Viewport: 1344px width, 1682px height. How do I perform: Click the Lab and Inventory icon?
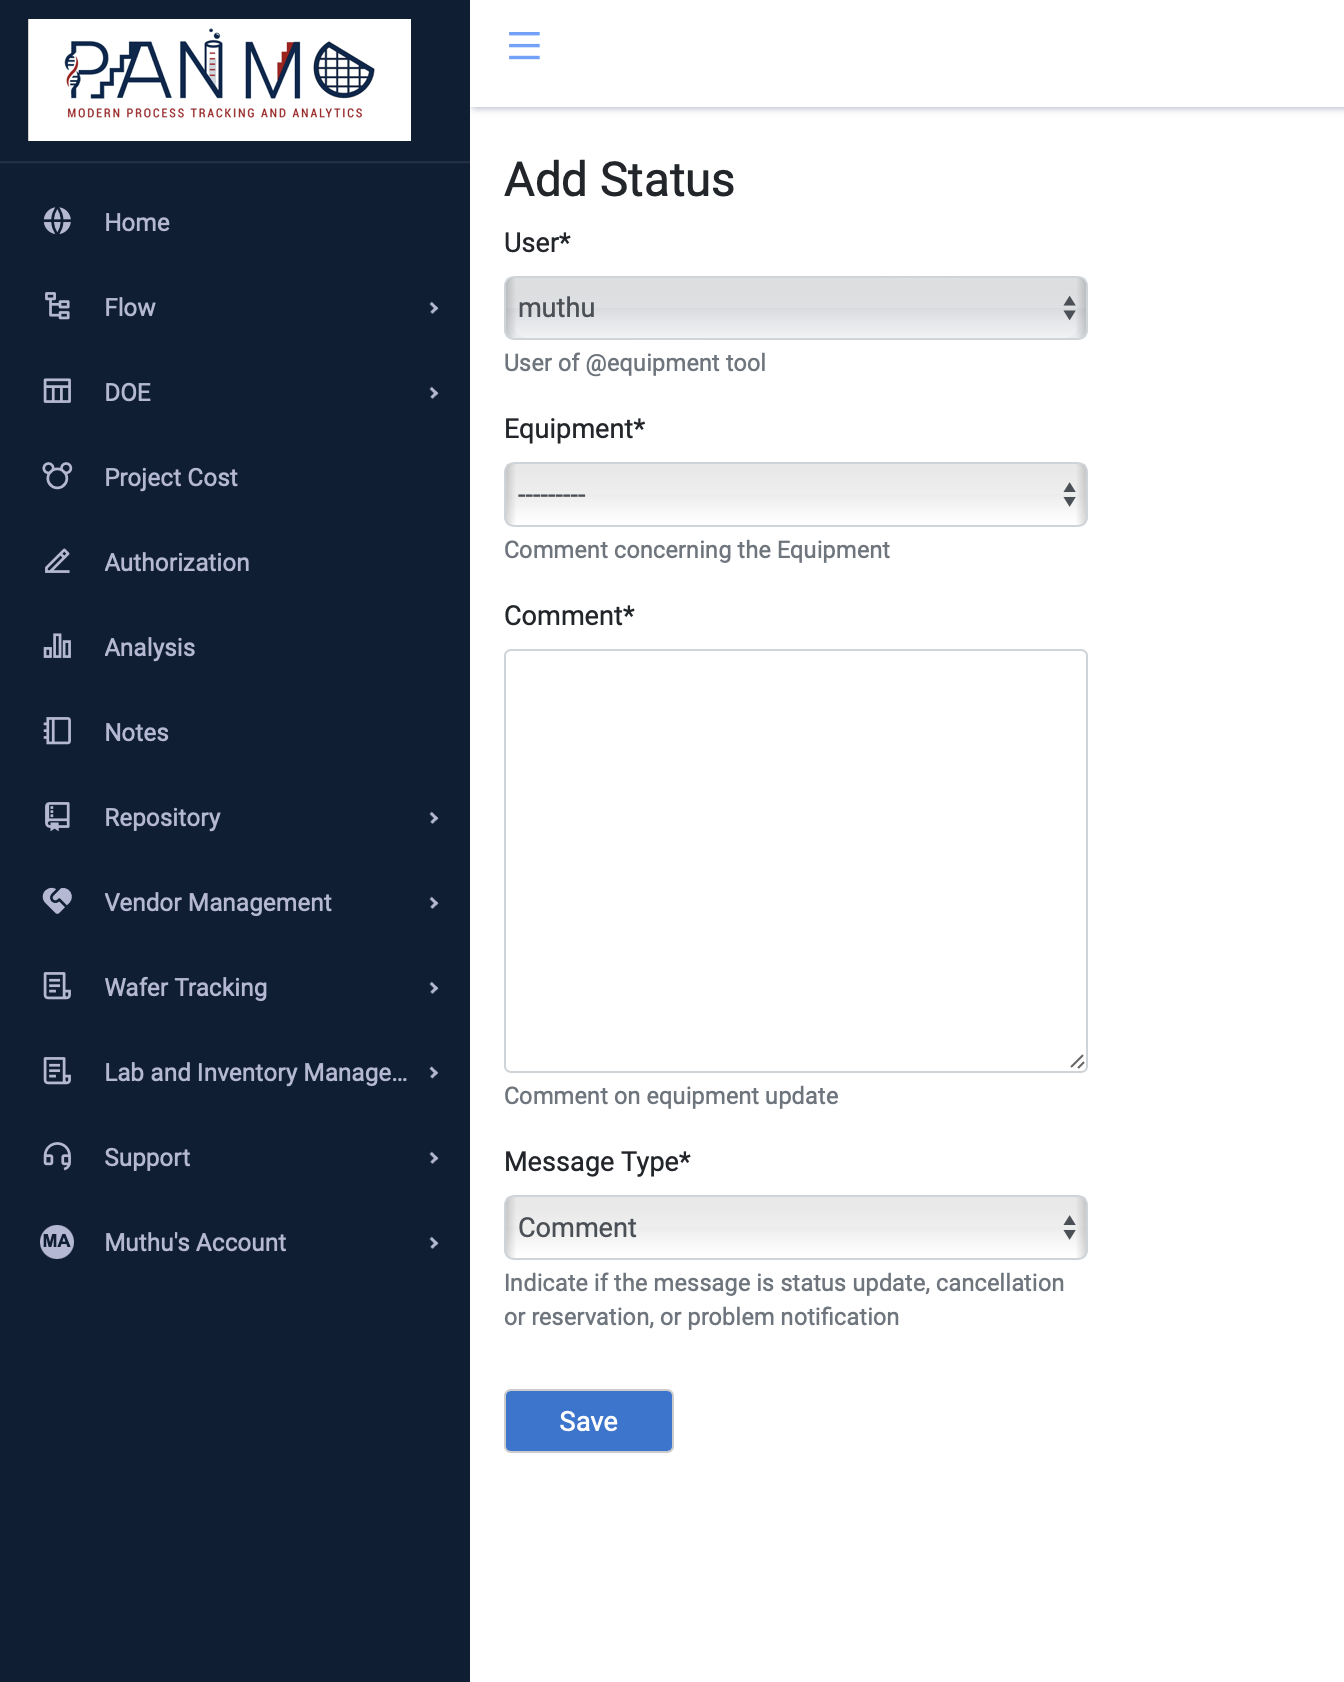pyautogui.click(x=57, y=1071)
